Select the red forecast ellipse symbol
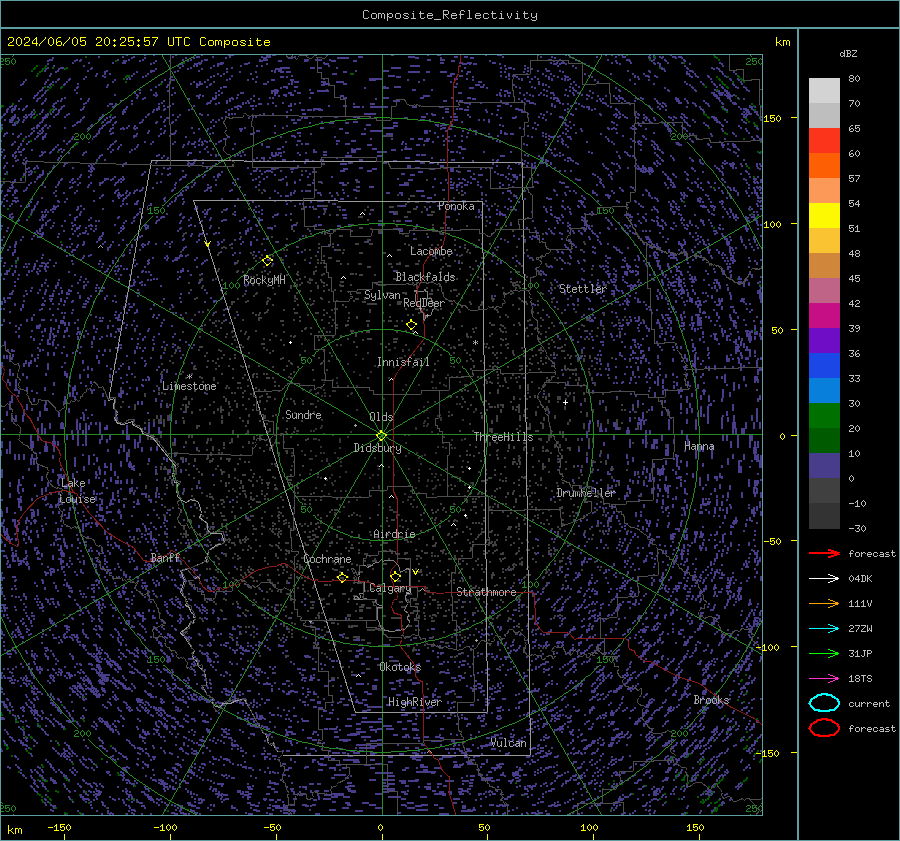Viewport: 900px width, 841px height. pyautogui.click(x=824, y=728)
